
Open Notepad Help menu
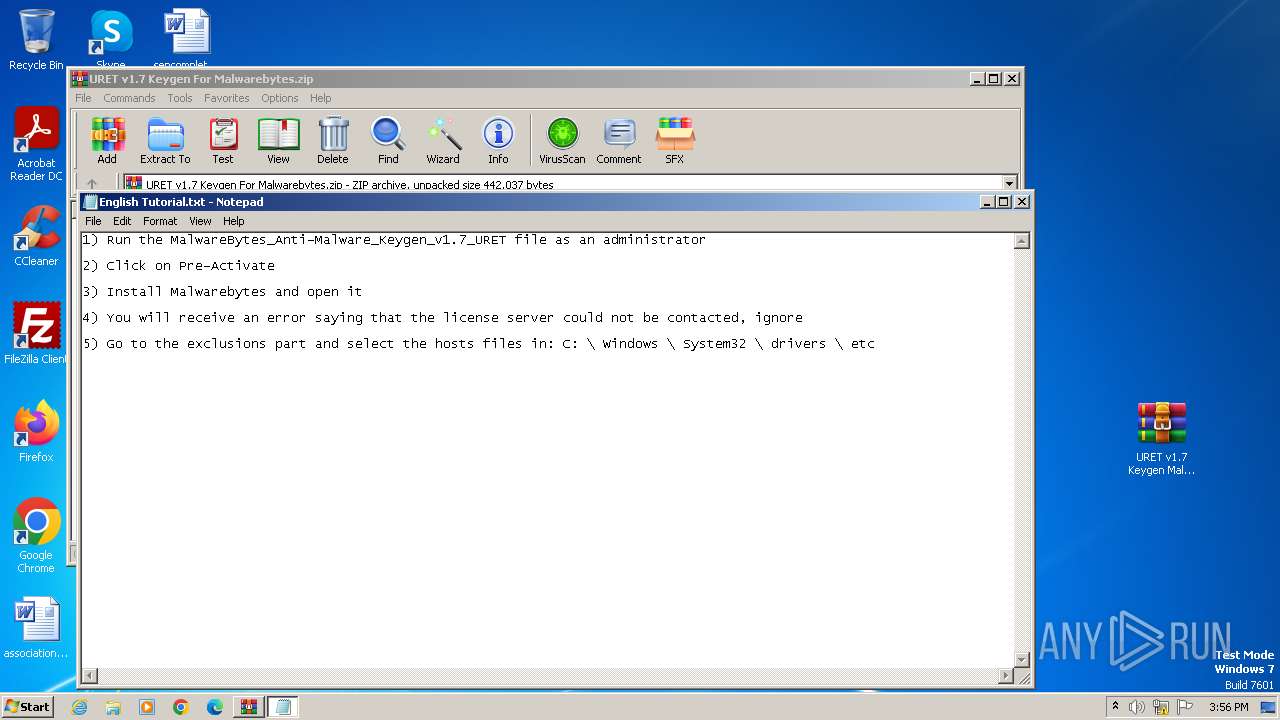pyautogui.click(x=233, y=221)
